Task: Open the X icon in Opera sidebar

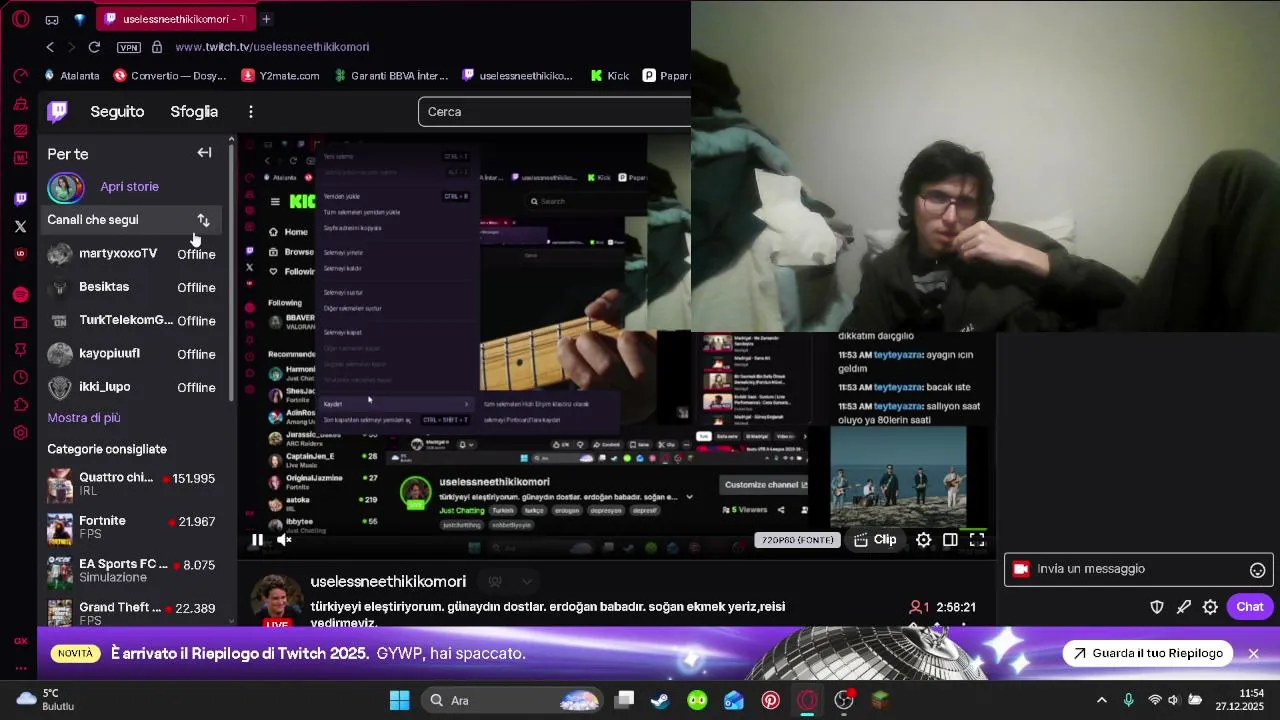Action: coord(20,226)
